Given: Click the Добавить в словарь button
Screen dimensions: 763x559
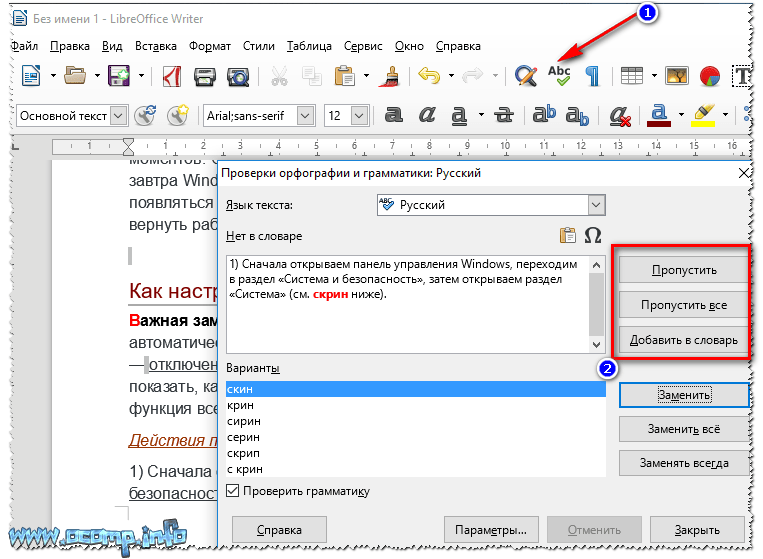Looking at the screenshot, I should [x=683, y=340].
